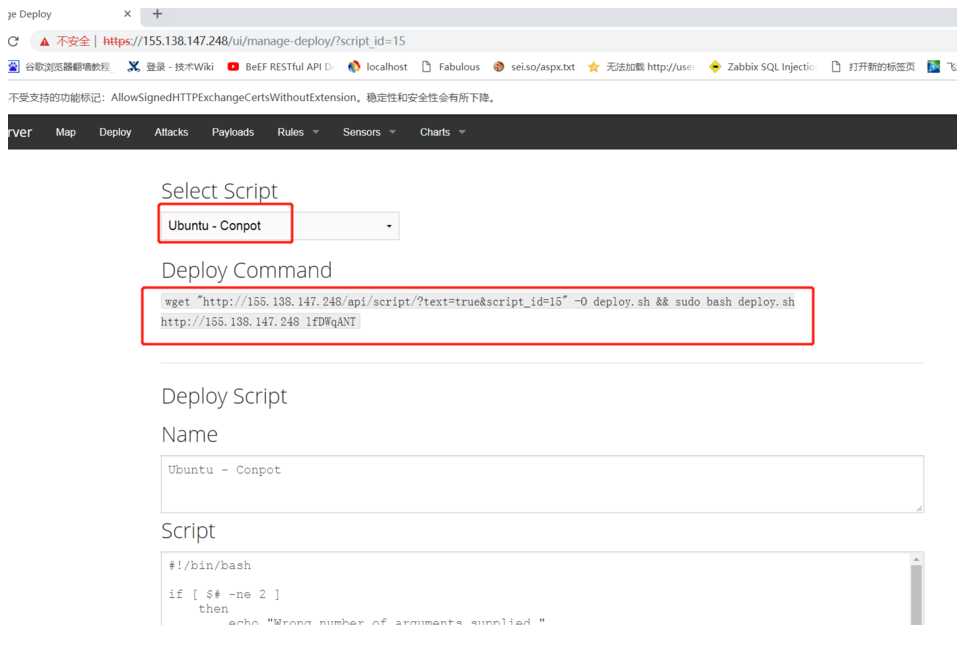Image resolution: width=966 pixels, height=645 pixels.
Task: Click the Confluence X bookmark icon
Action: click(x=133, y=67)
